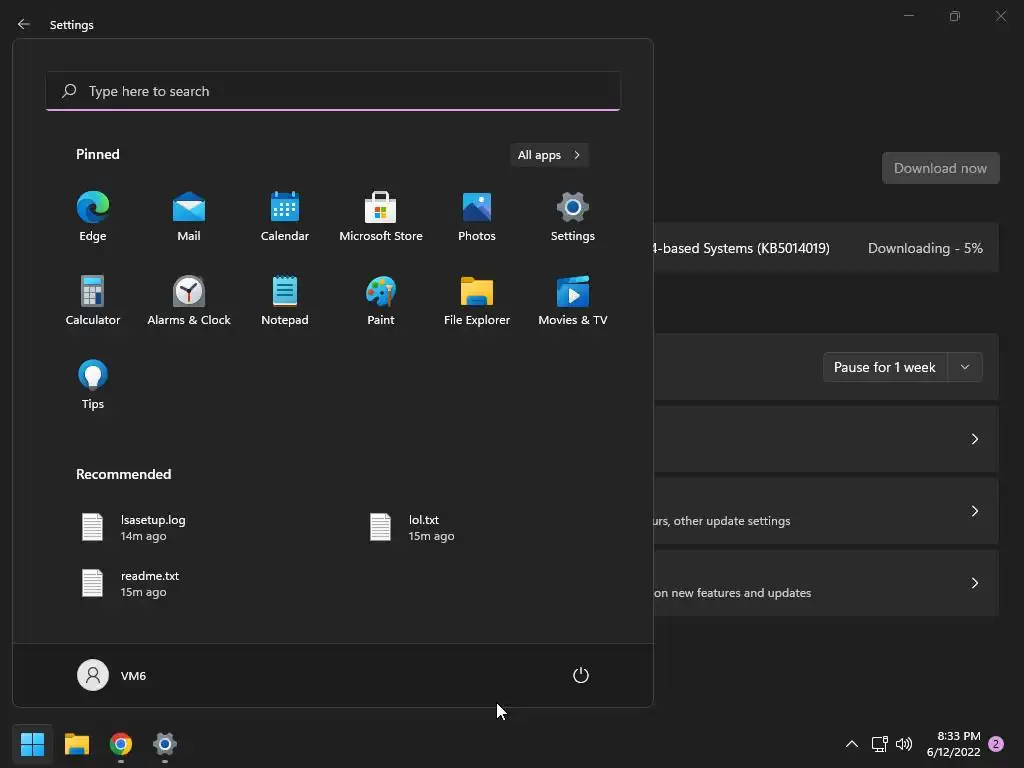The image size is (1024, 768).
Task: Launch the Mail pinned app
Action: click(189, 217)
